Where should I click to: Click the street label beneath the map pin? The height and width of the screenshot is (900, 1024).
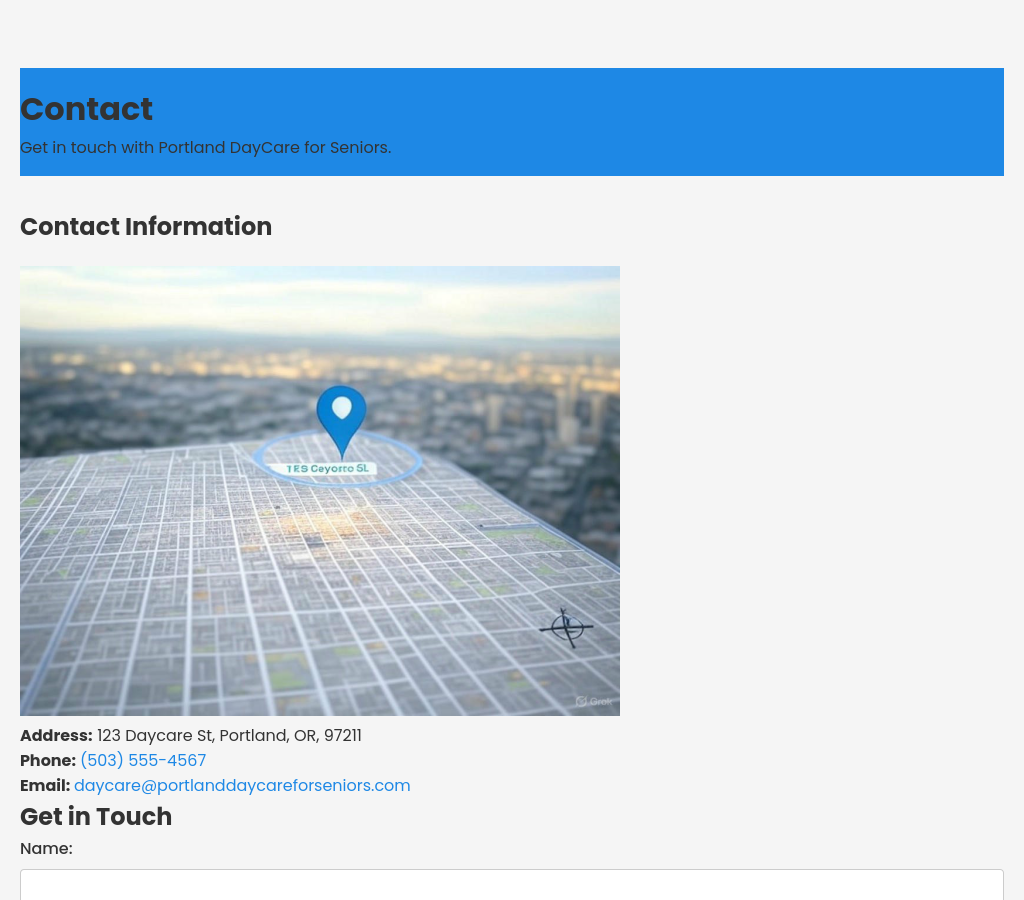pyautogui.click(x=328, y=468)
